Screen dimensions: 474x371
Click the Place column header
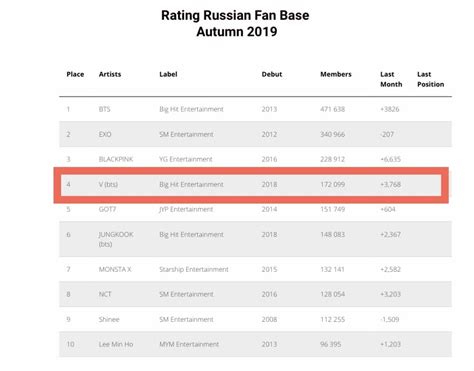point(75,74)
